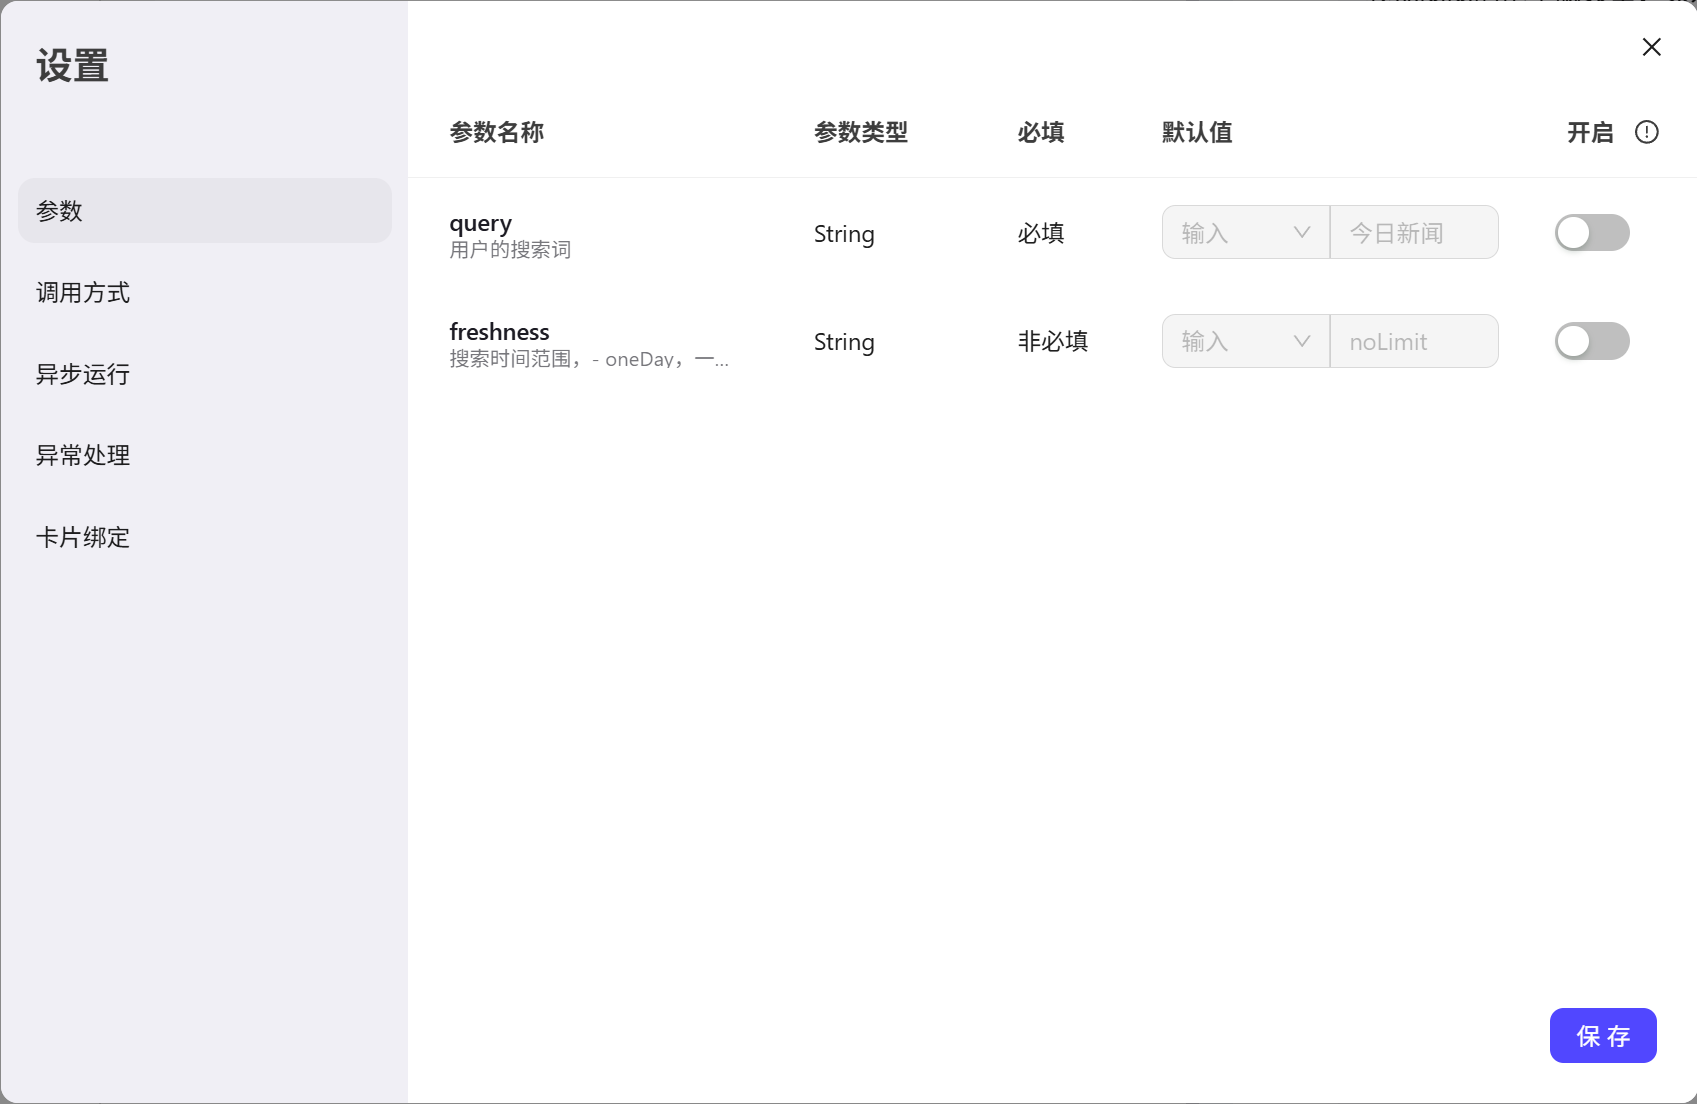Open the freshness row 输入 dropdown

point(1245,341)
